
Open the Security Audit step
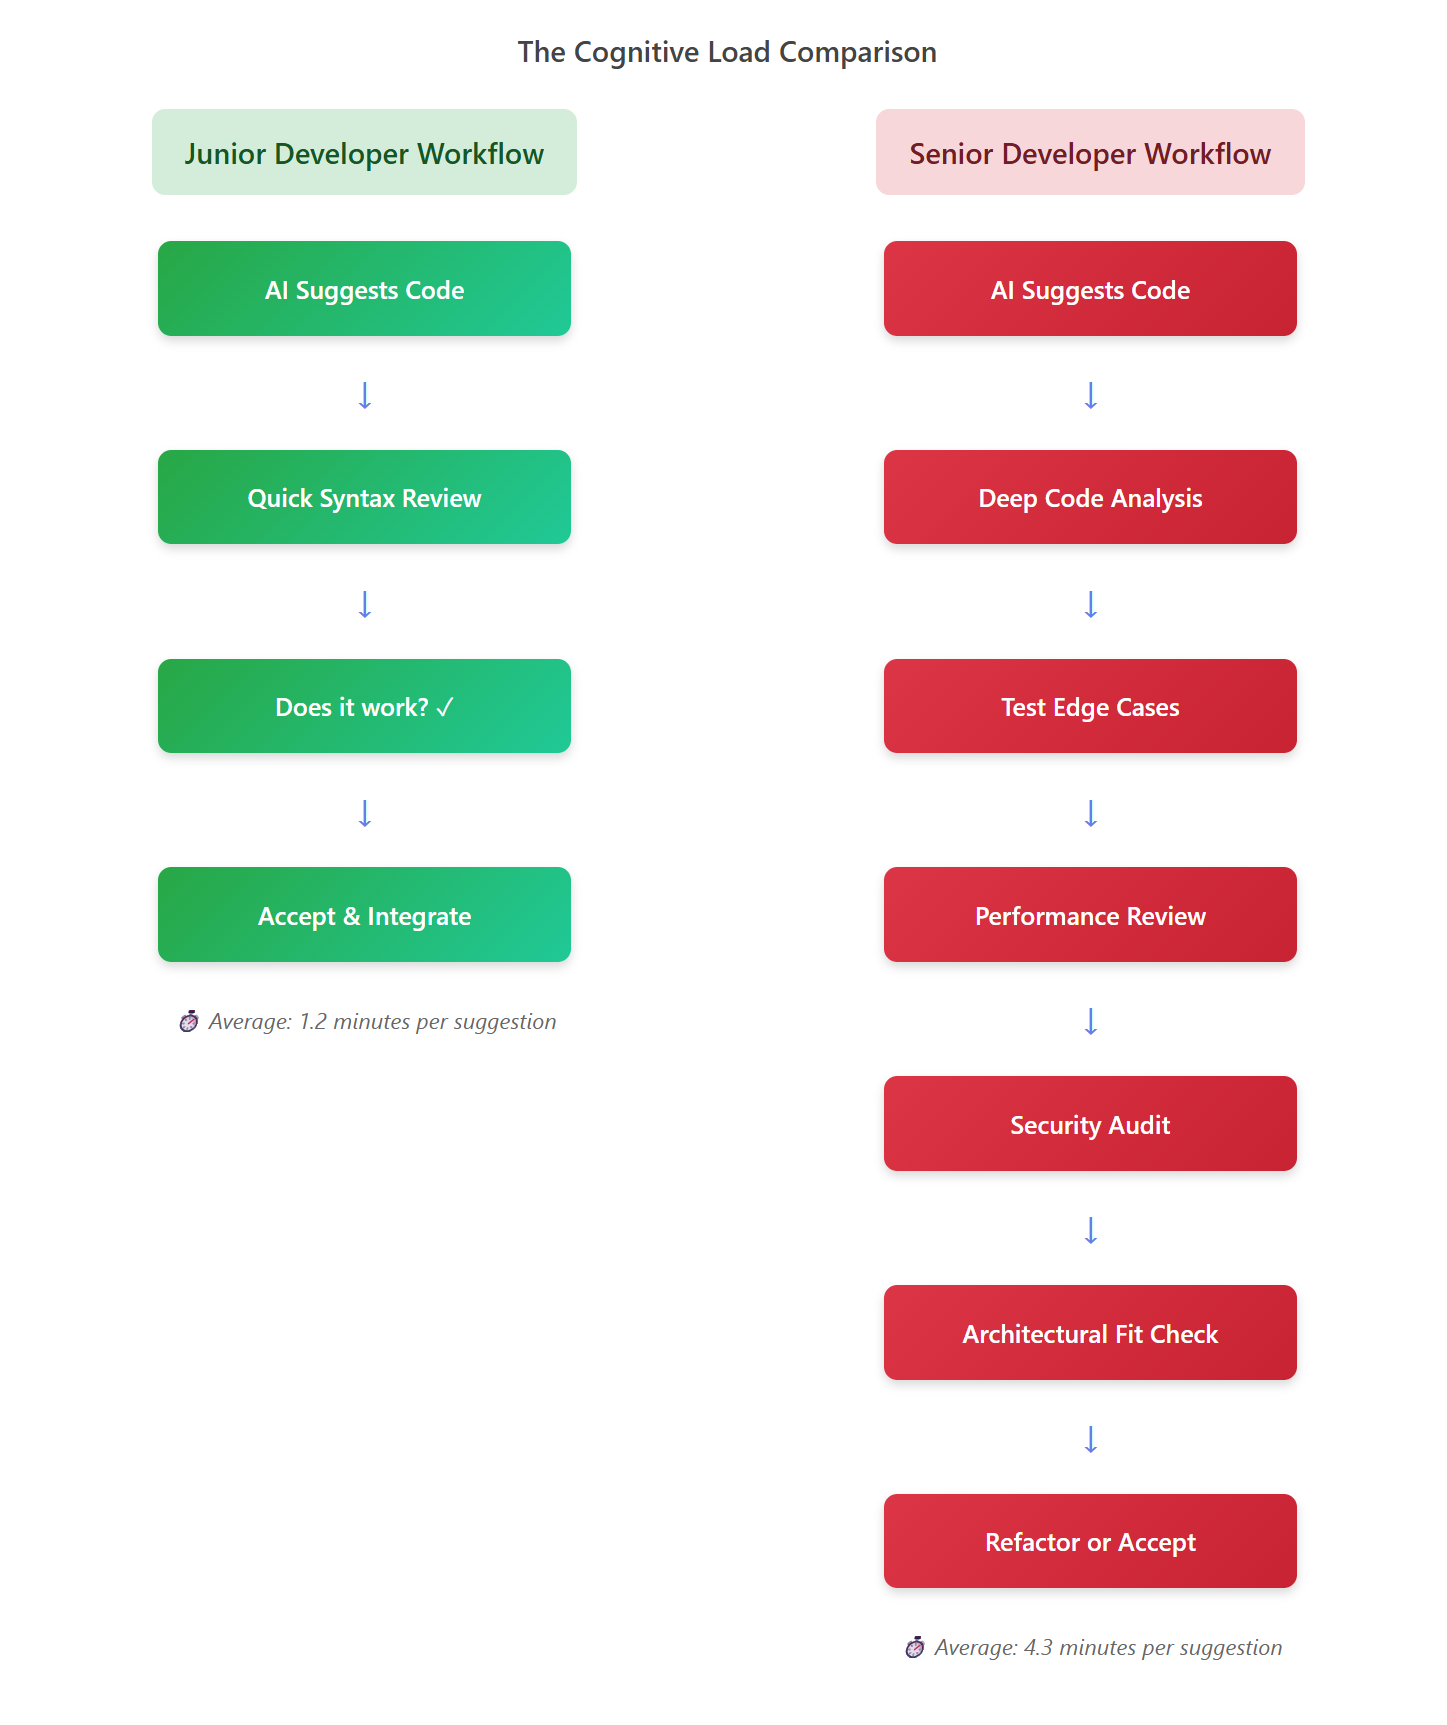(1090, 1124)
